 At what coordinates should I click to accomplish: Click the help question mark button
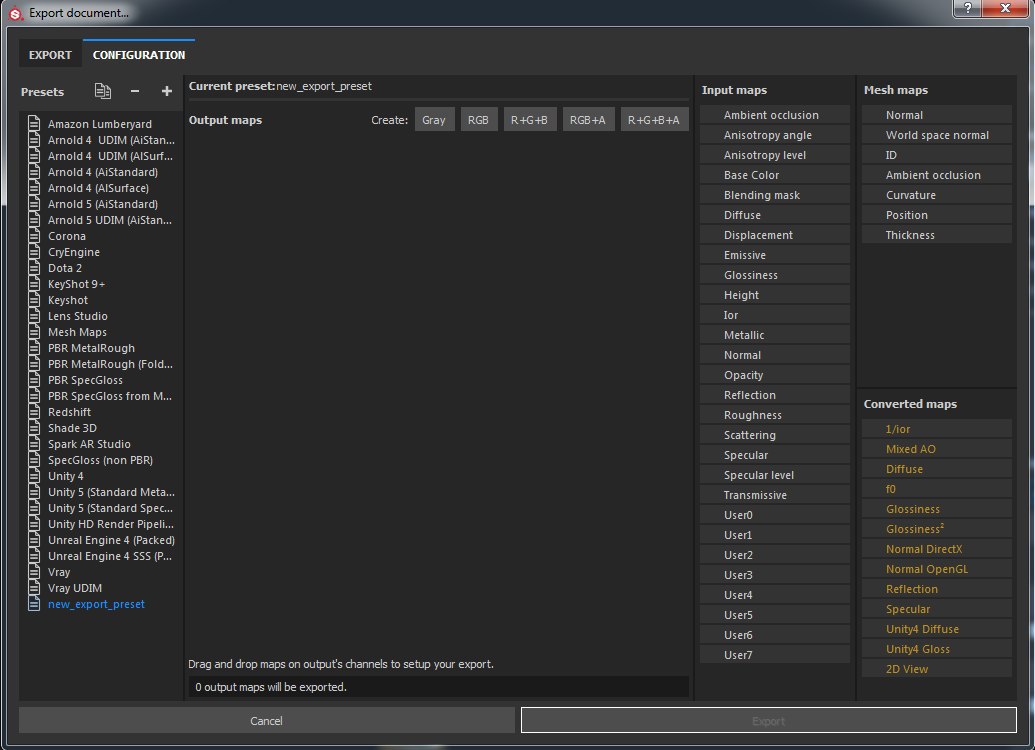[968, 8]
